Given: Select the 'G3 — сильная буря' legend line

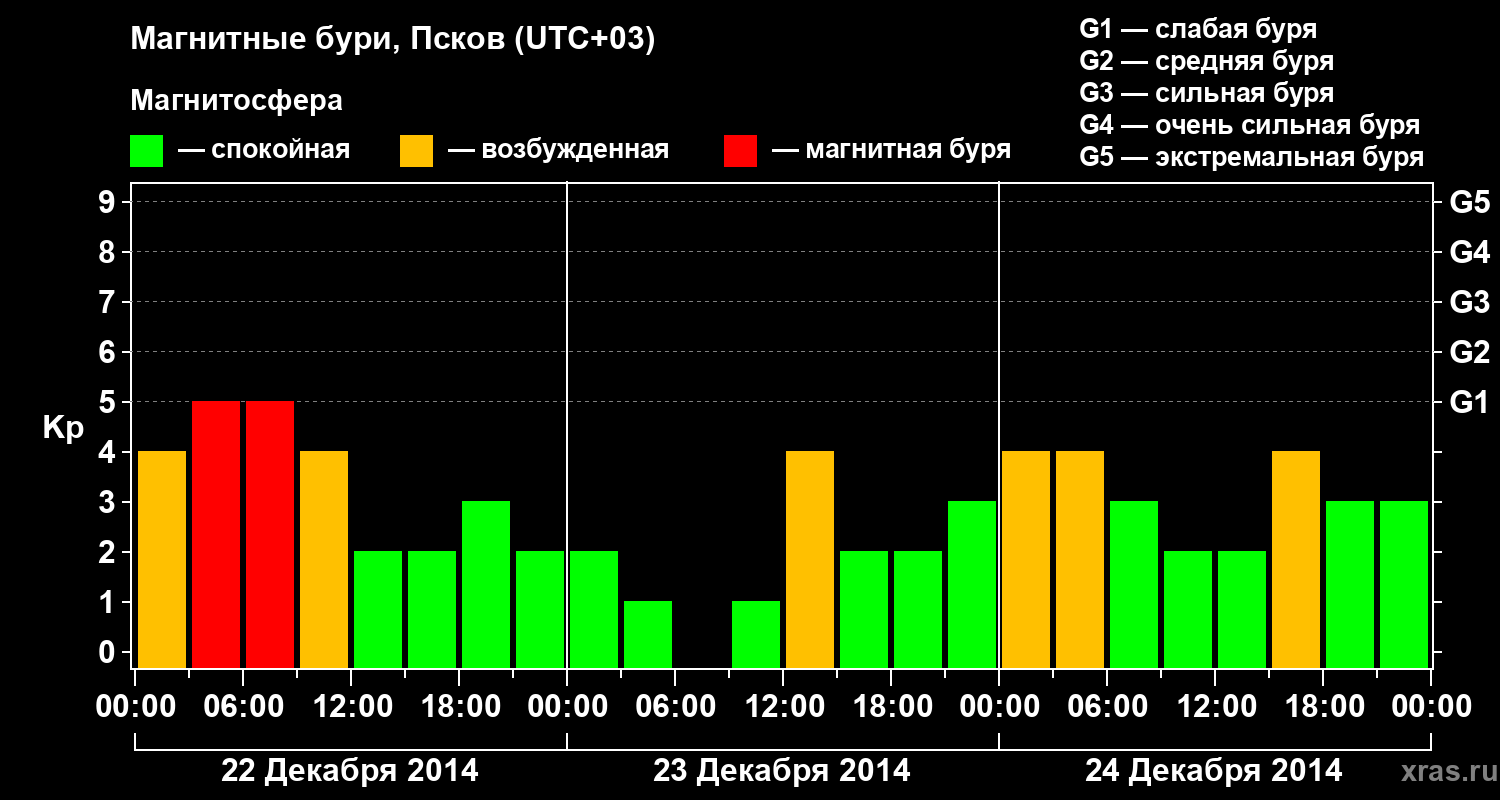Looking at the screenshot, I should click(x=1207, y=93).
